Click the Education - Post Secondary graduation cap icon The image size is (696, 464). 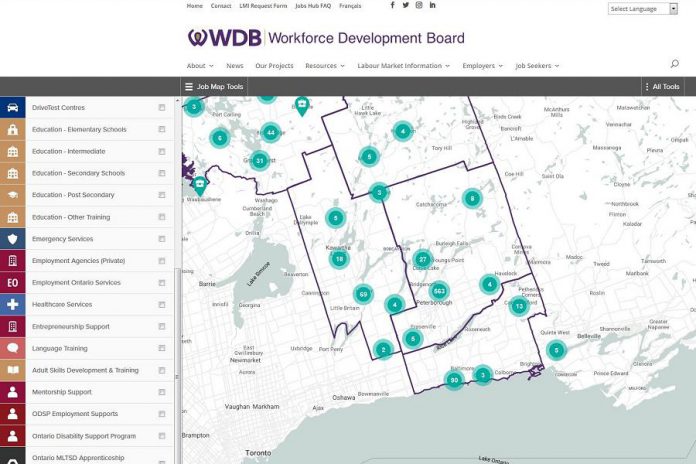[x=12, y=195]
